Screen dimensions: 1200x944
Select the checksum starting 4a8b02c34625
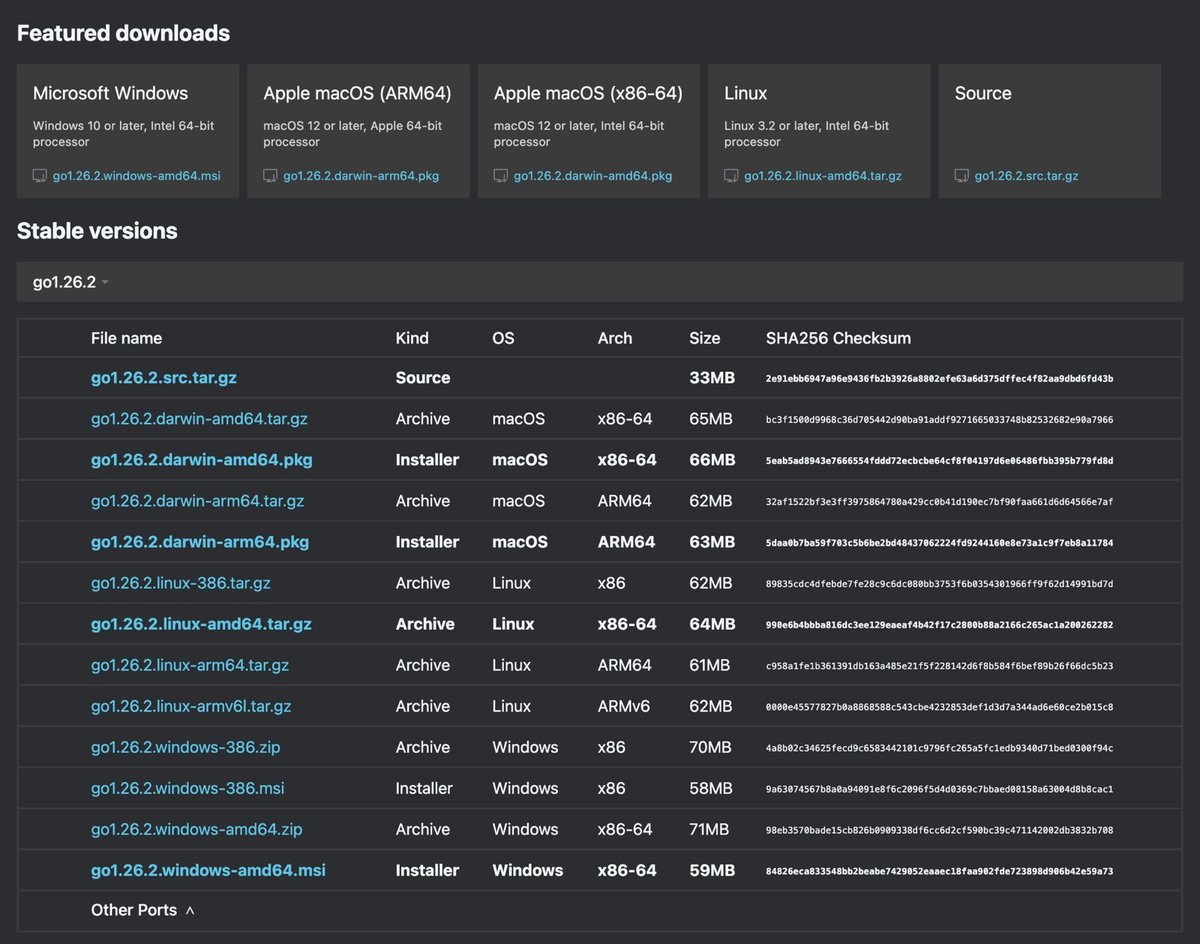tap(939, 748)
